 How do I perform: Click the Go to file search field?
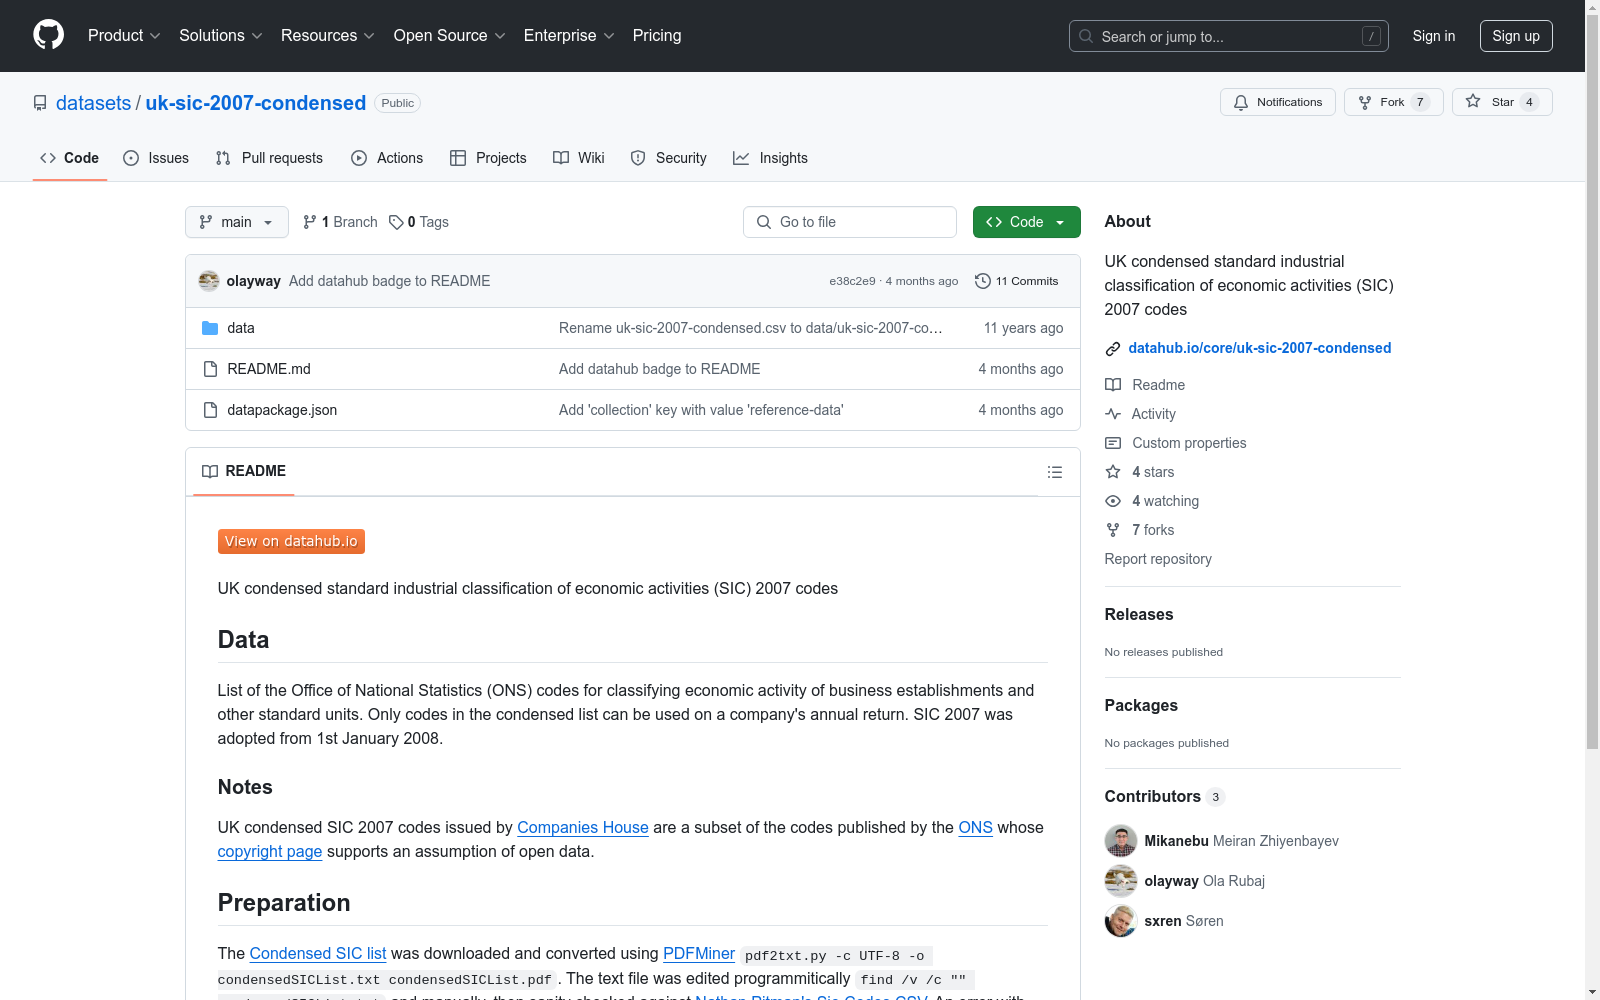850,222
